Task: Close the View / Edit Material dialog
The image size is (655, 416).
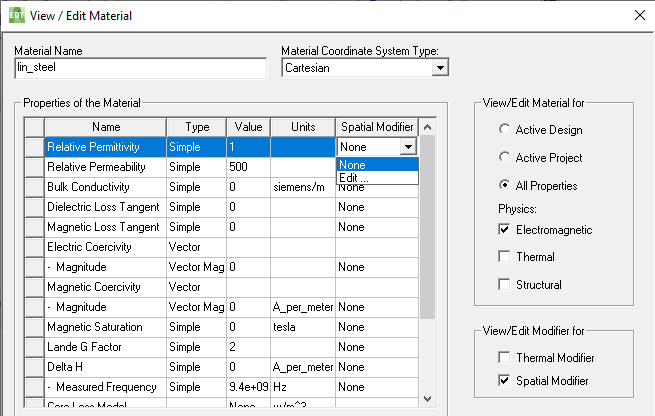Action: pos(641,16)
